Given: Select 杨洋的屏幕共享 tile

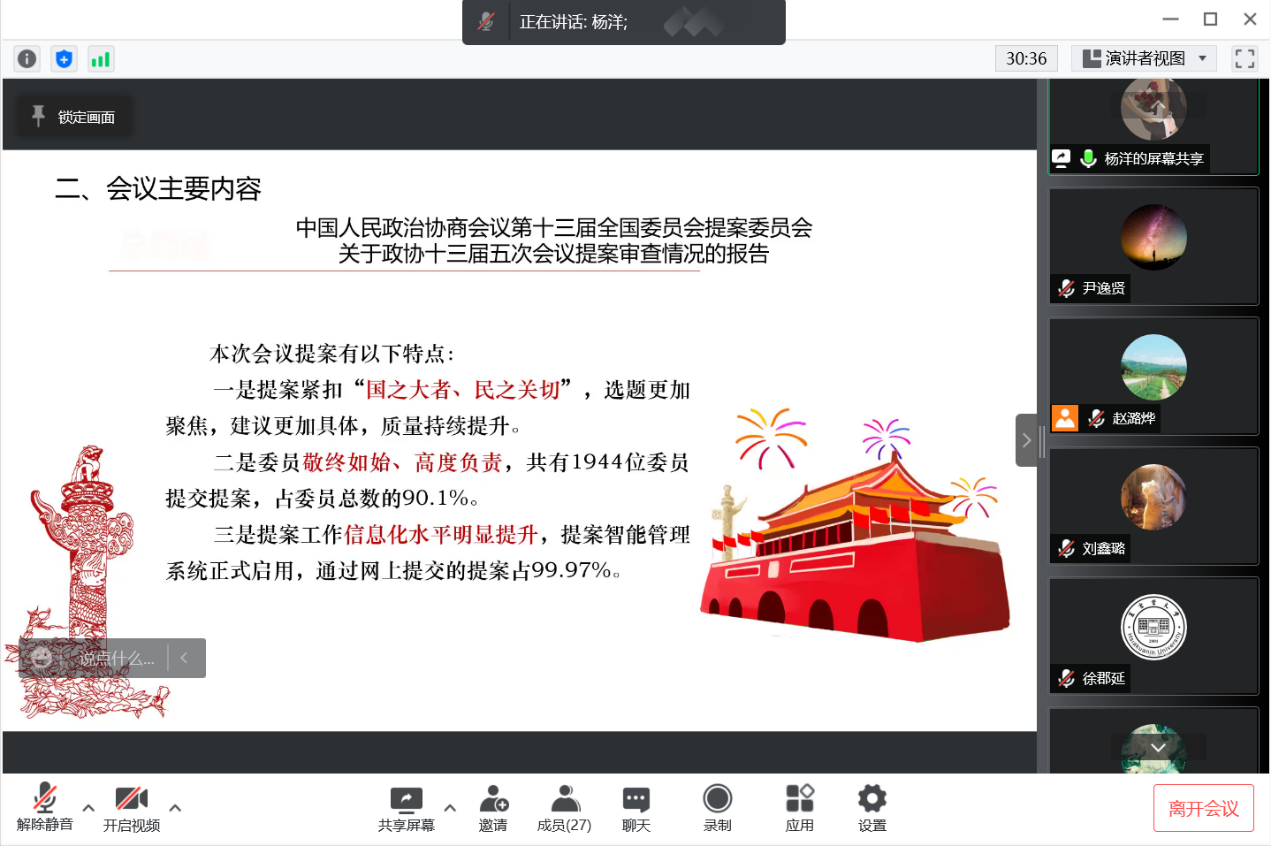Looking at the screenshot, I should pyautogui.click(x=1154, y=125).
